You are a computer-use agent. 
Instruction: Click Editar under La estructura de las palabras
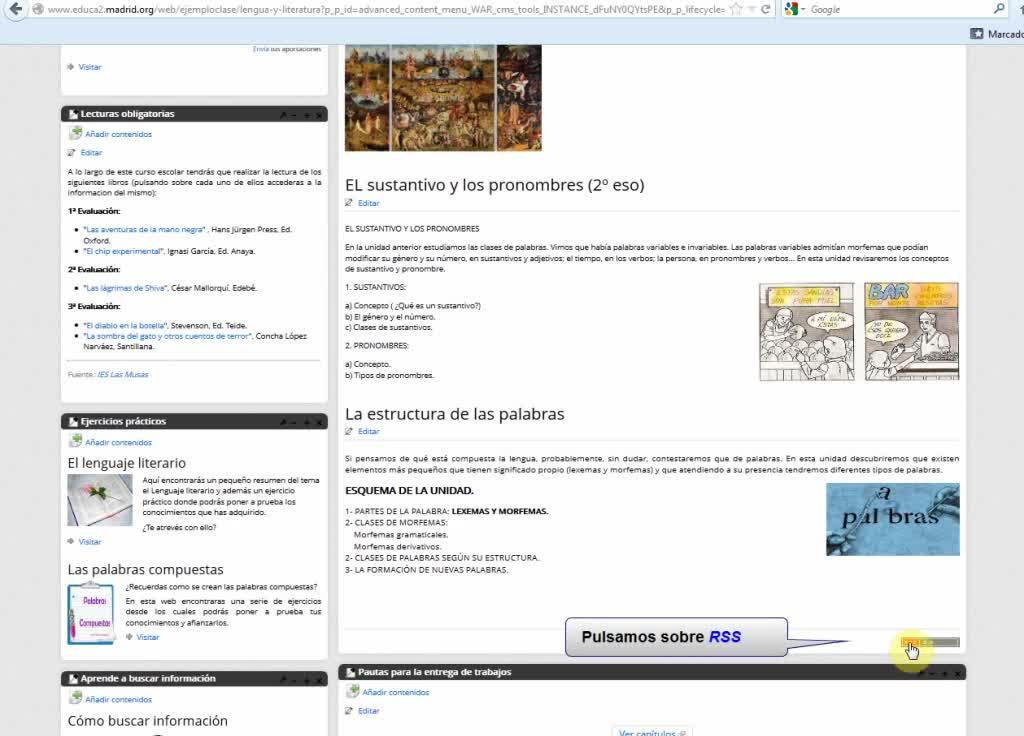[x=368, y=432]
